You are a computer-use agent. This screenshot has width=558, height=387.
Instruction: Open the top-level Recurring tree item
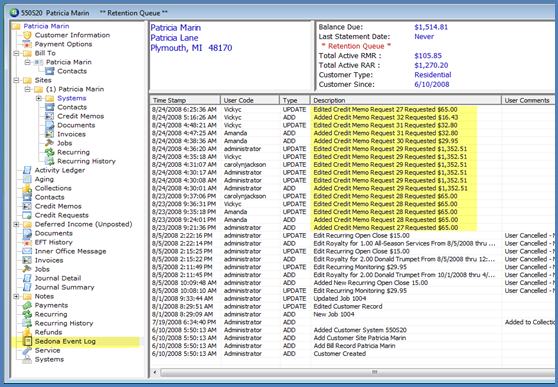click(51, 314)
